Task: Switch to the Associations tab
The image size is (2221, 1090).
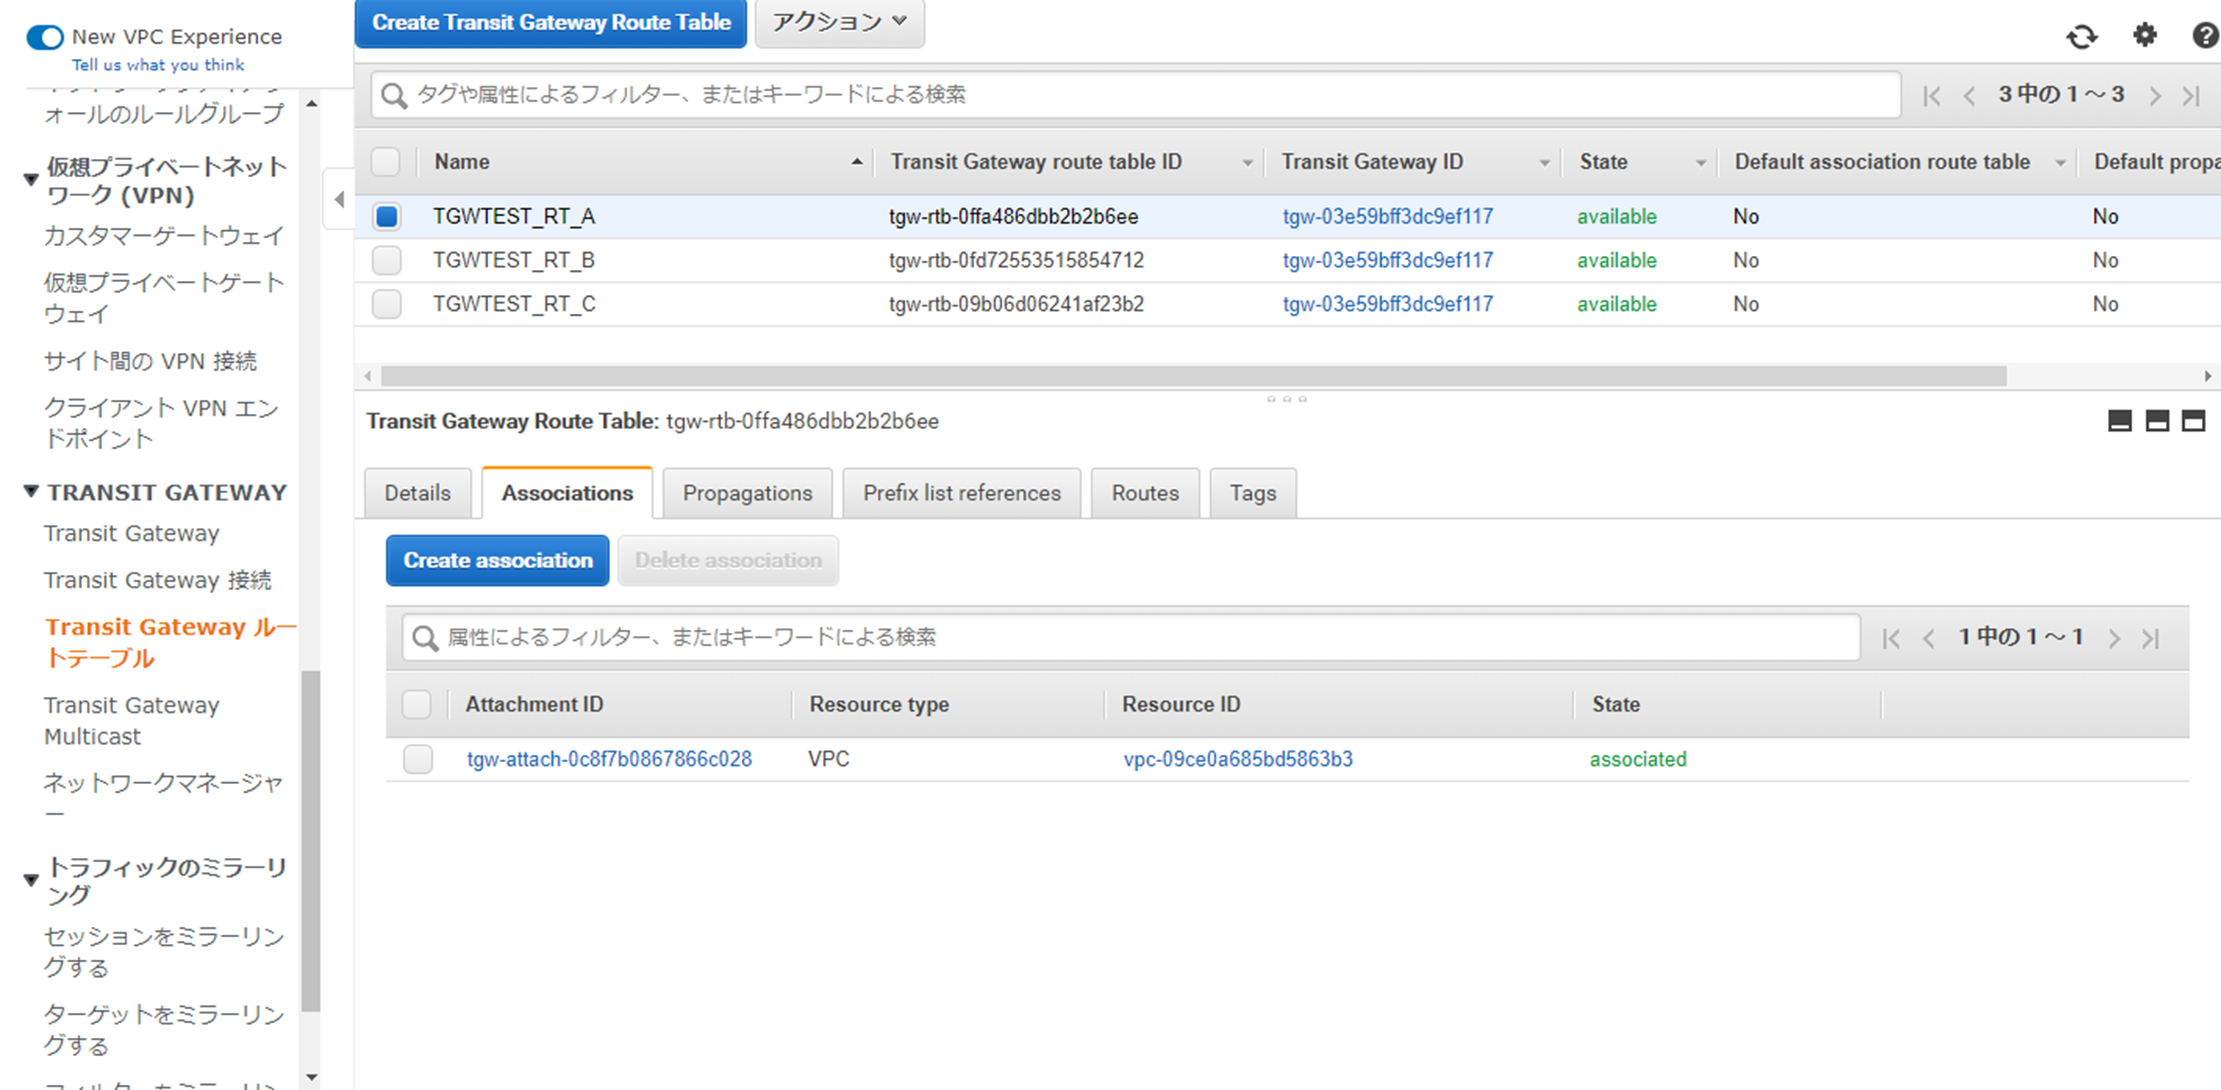Action: coord(567,493)
